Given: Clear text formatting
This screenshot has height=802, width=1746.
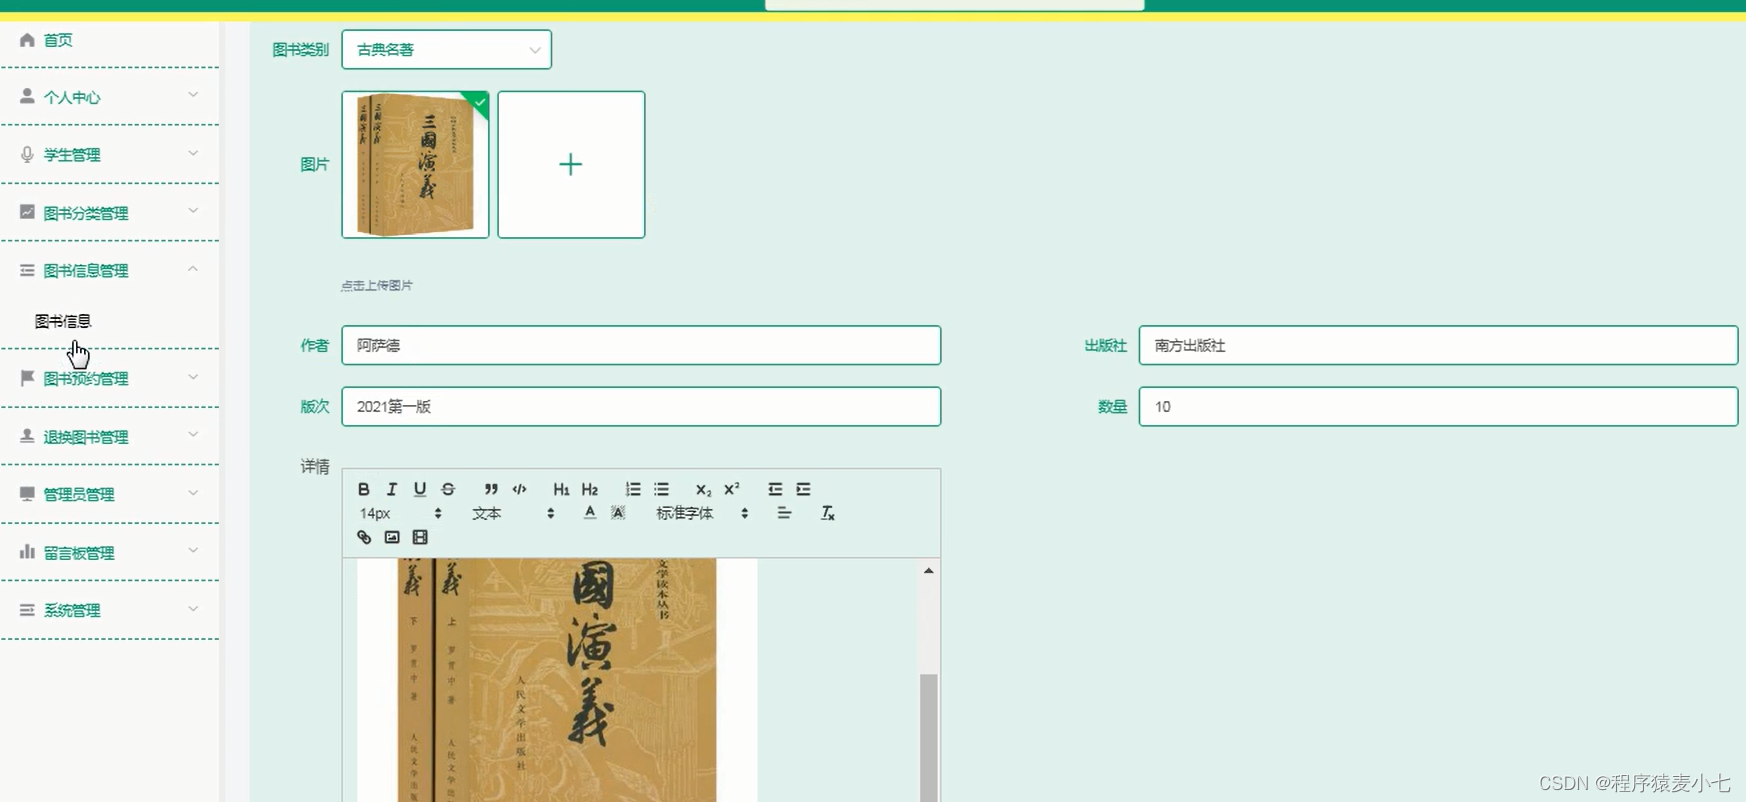Looking at the screenshot, I should tap(827, 513).
